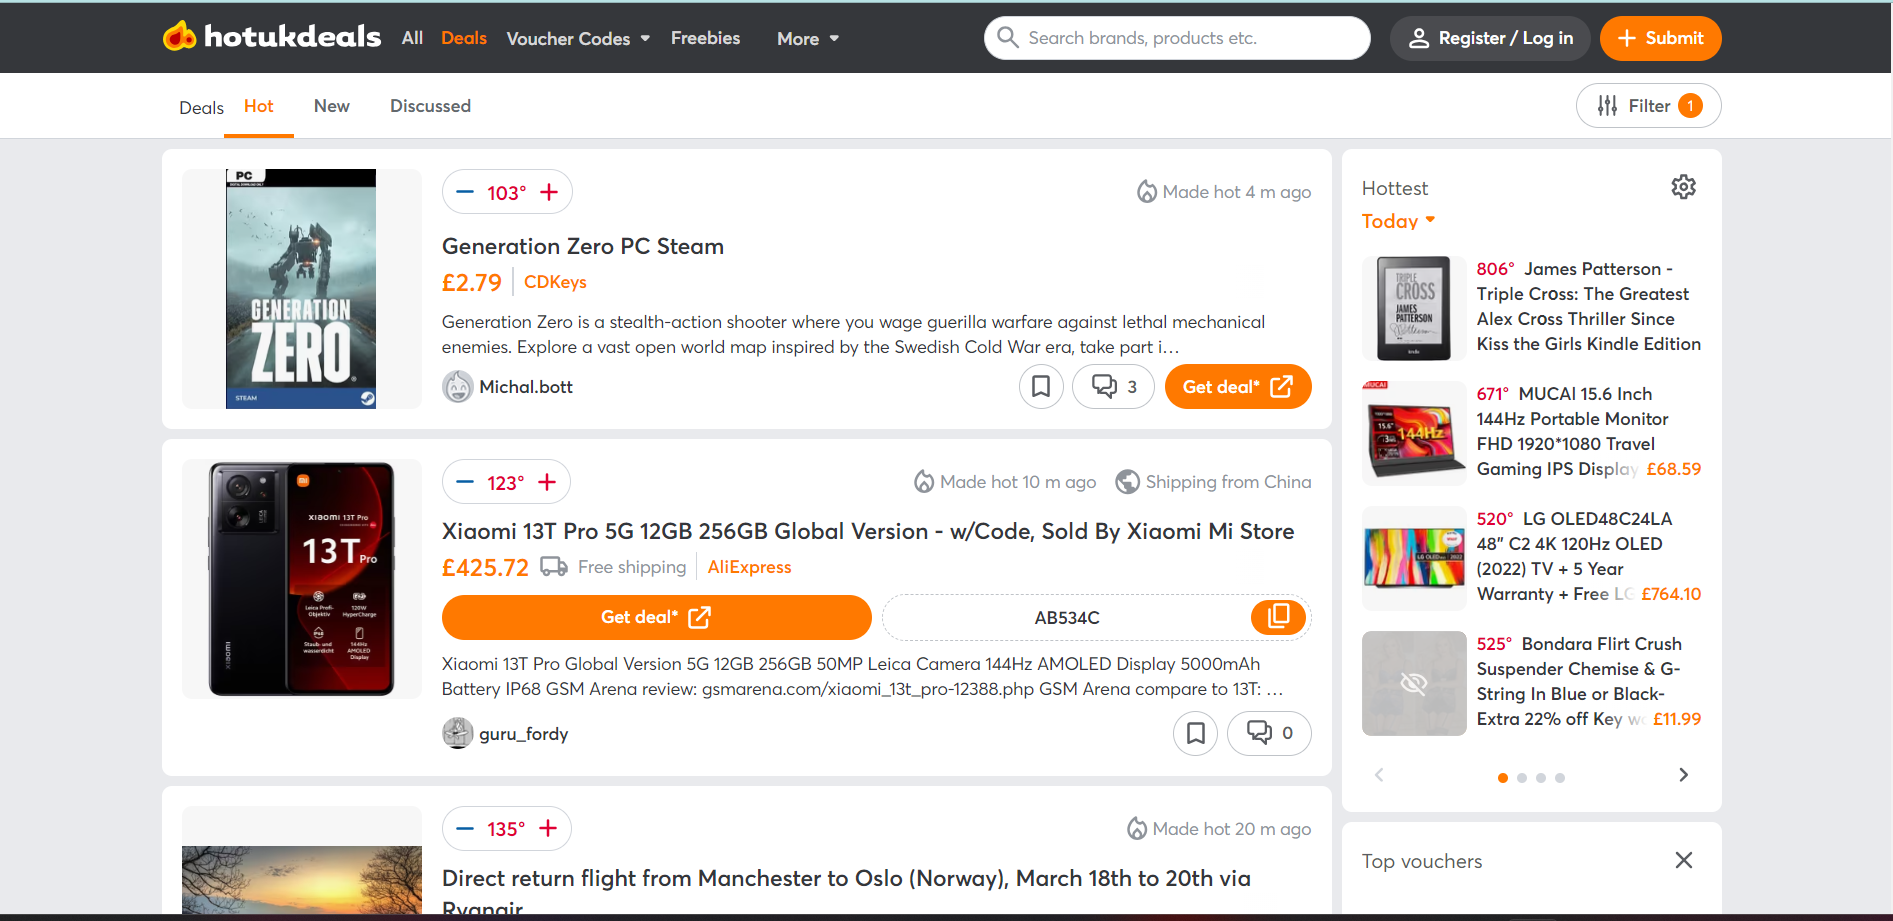
Task: Open comments on Xiaomi 13T Pro deal
Action: coord(1269,734)
